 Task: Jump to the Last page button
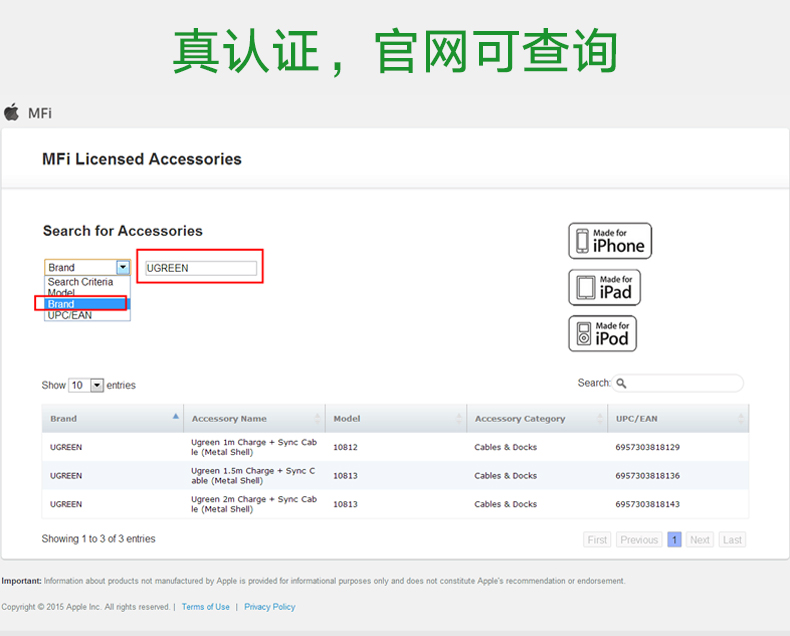(733, 540)
